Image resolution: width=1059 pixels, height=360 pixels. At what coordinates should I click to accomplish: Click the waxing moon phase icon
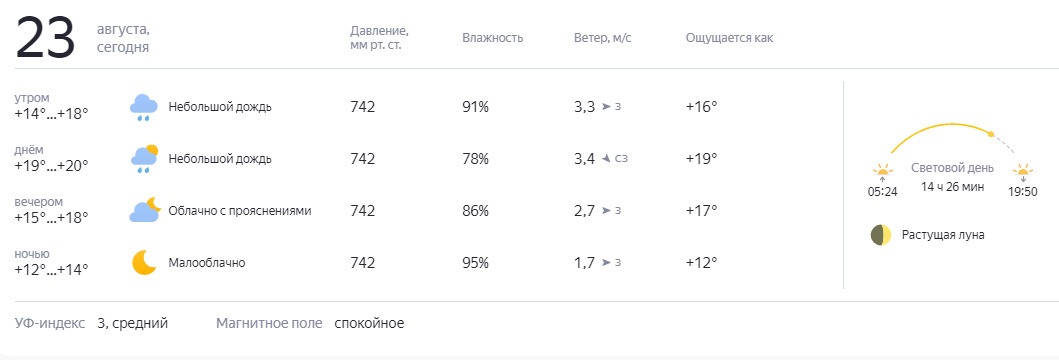tap(880, 235)
